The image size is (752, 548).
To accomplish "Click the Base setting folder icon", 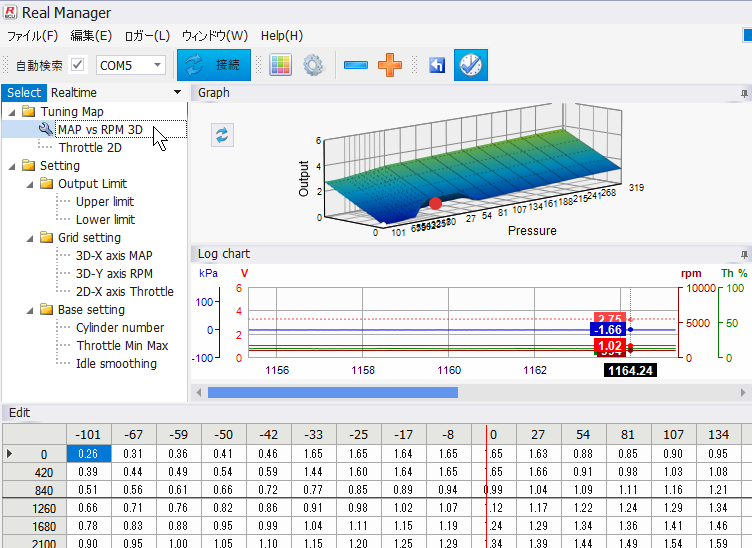I will pyautogui.click(x=47, y=309).
